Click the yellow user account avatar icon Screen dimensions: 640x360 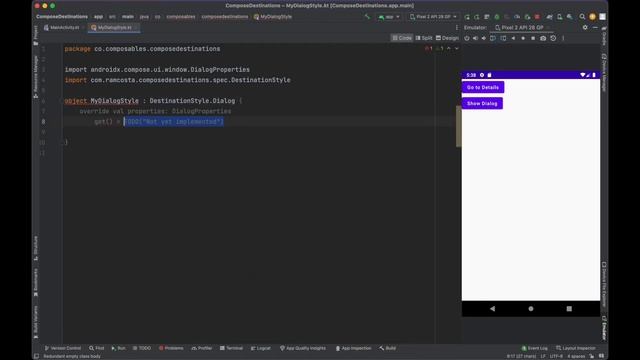(592, 17)
